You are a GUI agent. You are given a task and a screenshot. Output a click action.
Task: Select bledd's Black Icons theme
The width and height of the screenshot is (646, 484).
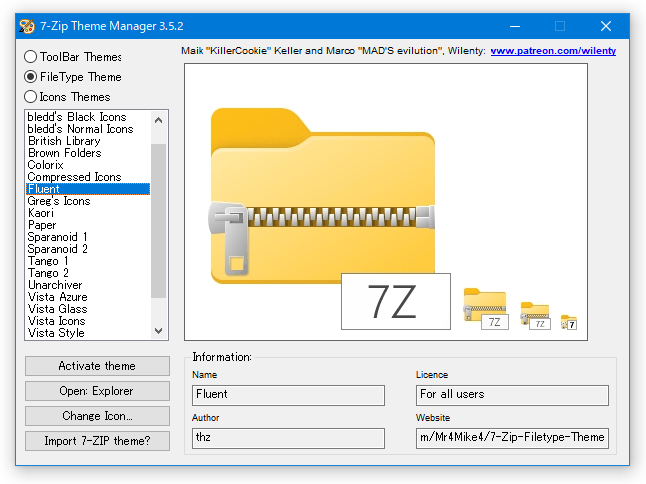(88, 117)
